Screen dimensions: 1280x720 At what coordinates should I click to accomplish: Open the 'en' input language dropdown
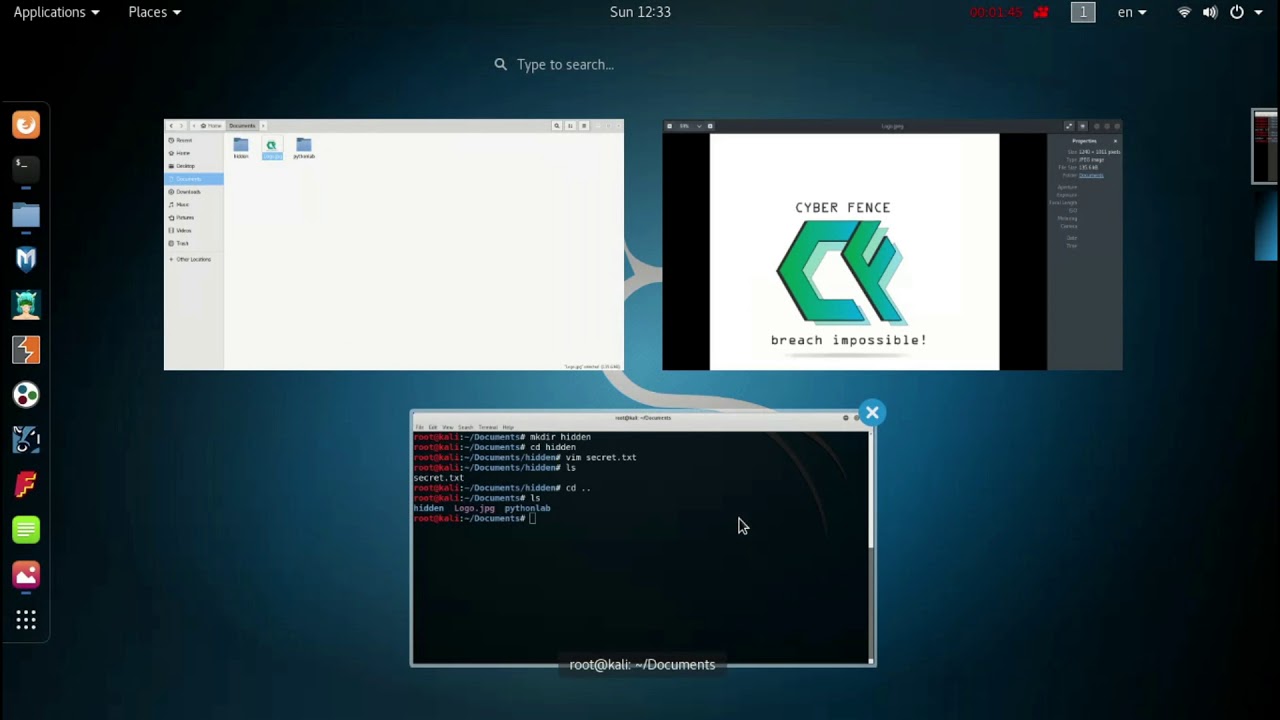point(1131,12)
